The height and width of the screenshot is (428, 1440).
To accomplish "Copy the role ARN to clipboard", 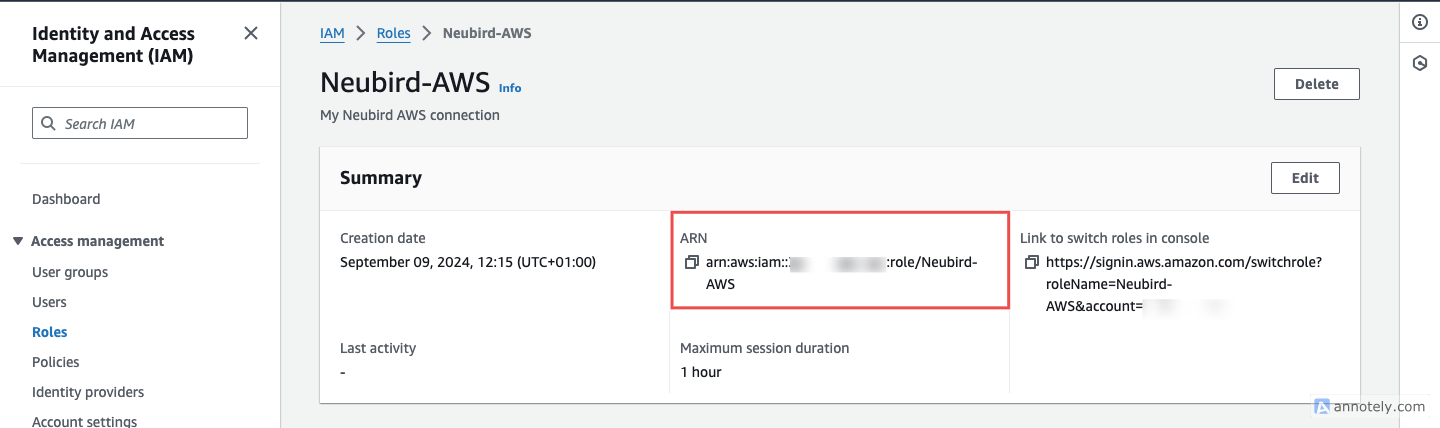I will click(691, 263).
